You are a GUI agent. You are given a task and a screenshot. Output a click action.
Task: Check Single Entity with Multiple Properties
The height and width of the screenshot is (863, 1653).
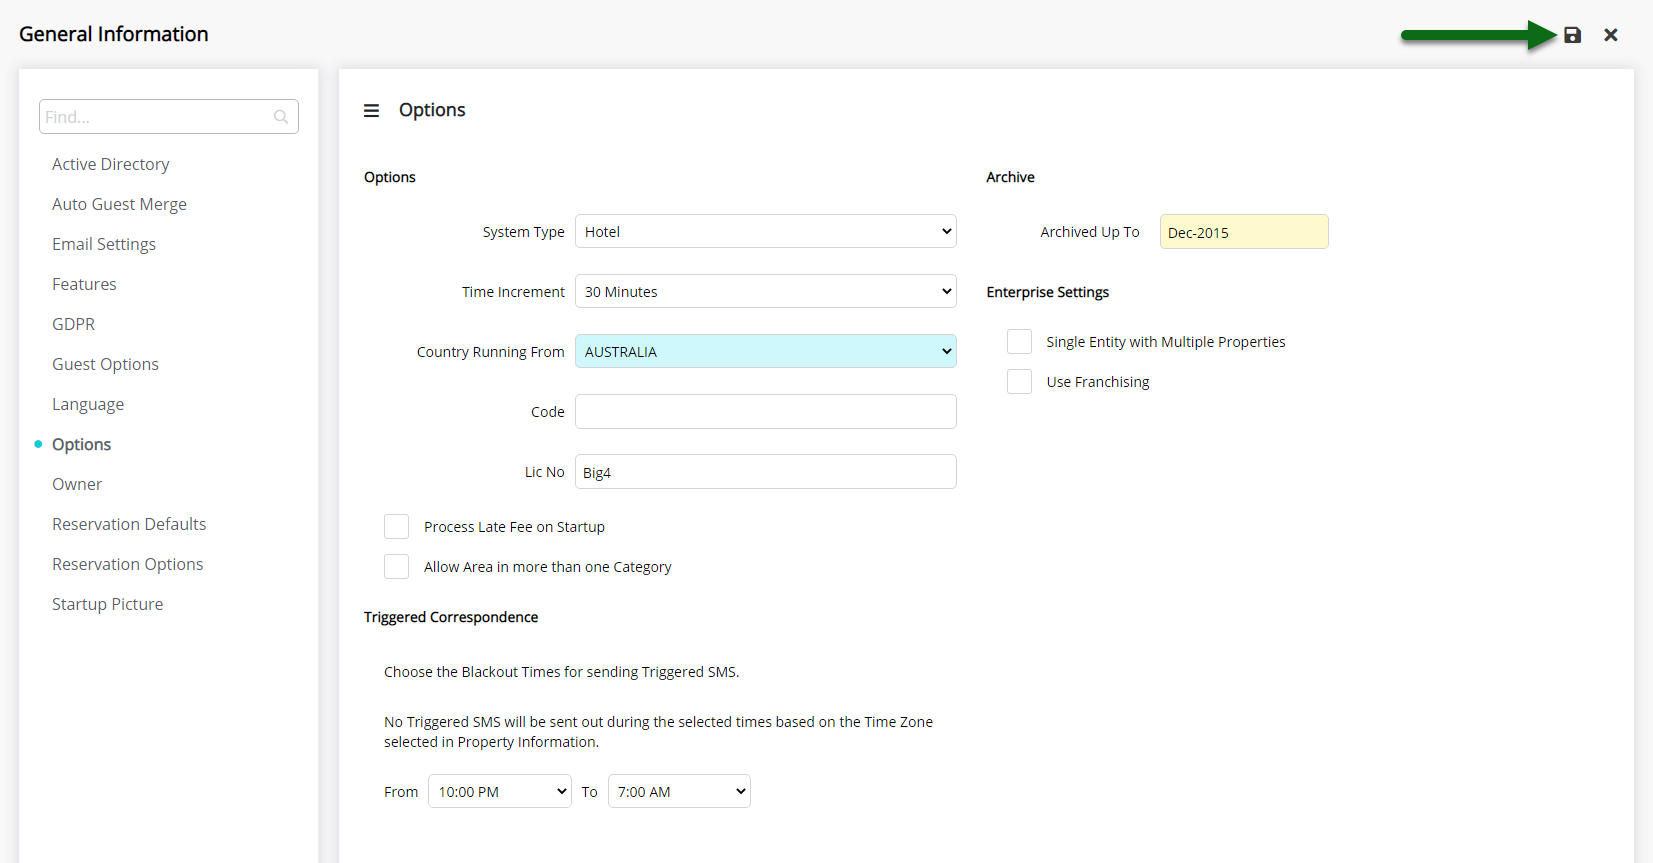1019,342
